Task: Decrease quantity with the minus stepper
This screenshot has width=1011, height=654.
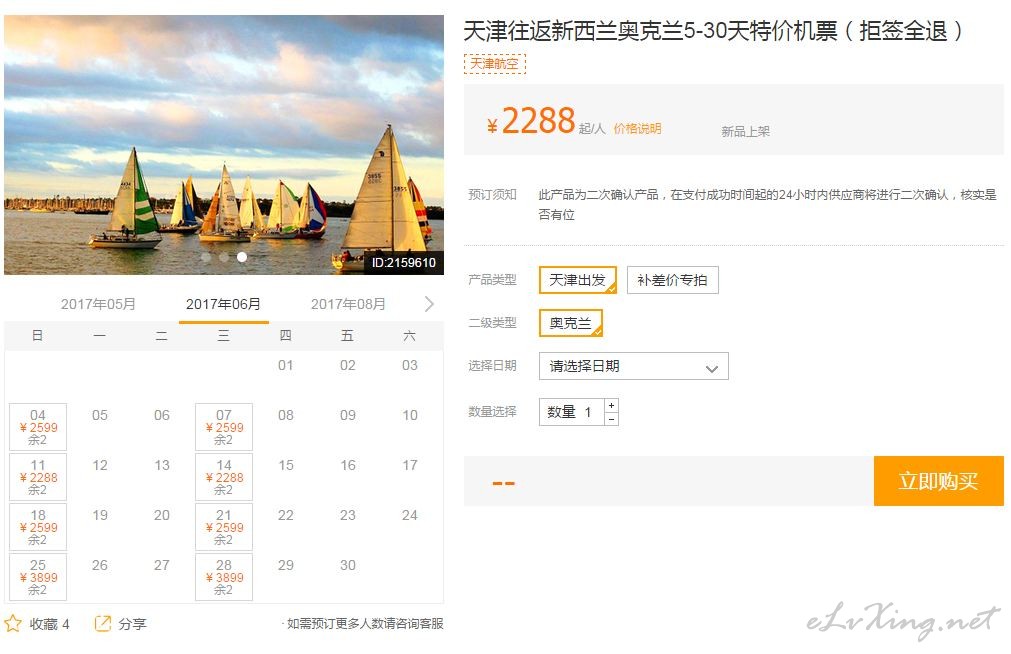Action: [x=611, y=419]
